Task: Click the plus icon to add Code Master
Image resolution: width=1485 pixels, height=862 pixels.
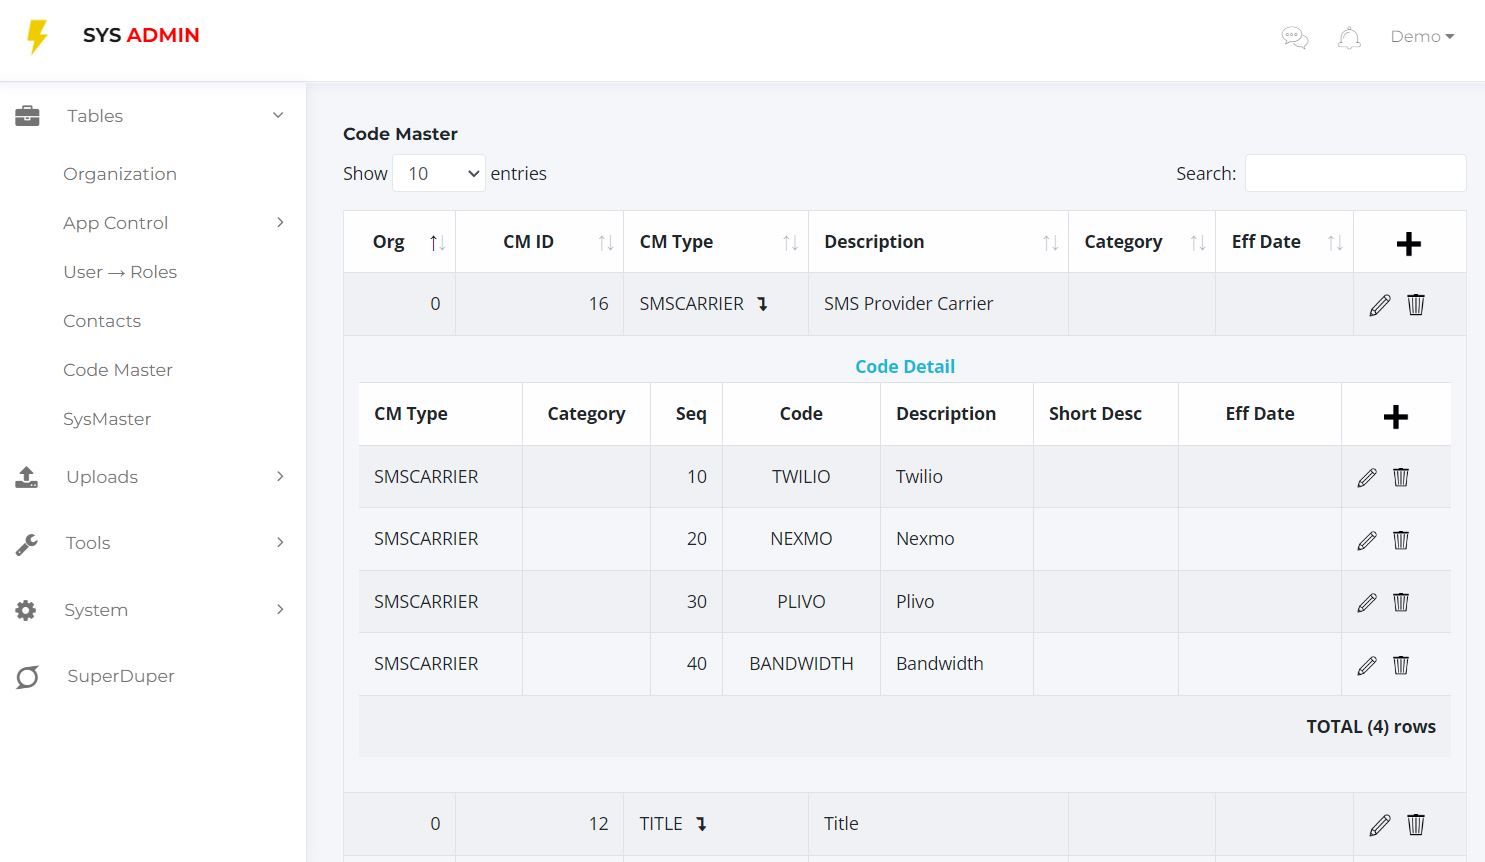Action: 1408,243
